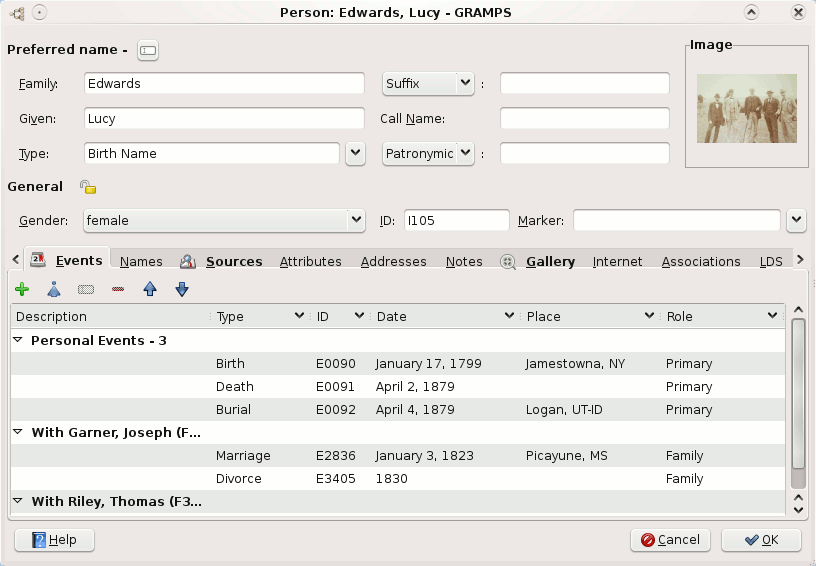Sort by the Type column header
Viewport: 816px width, 566px height.
[260, 316]
